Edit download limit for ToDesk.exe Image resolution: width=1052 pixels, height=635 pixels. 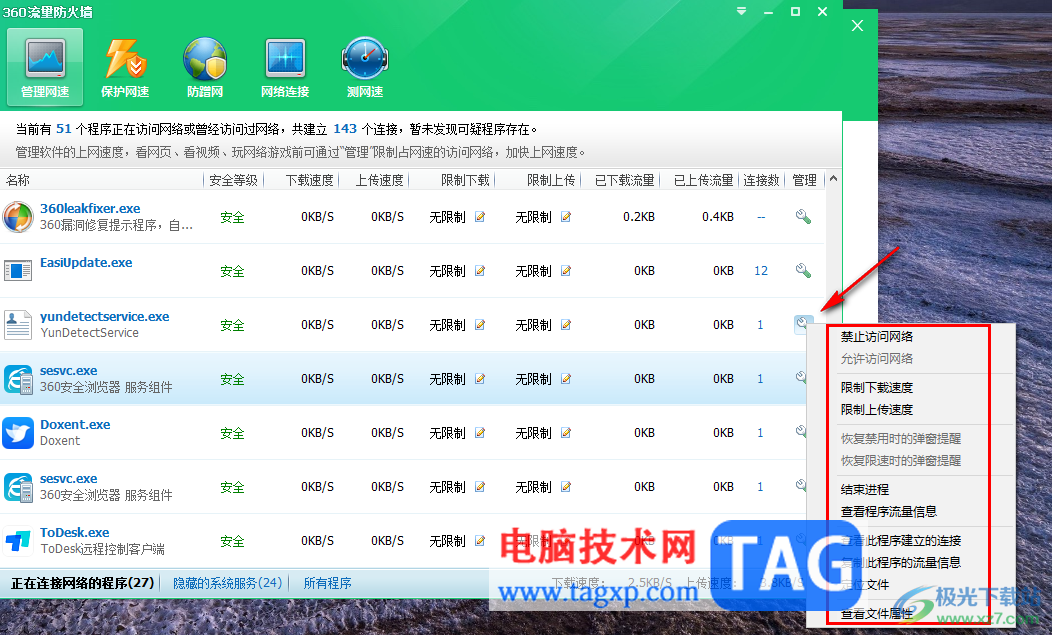click(x=480, y=540)
